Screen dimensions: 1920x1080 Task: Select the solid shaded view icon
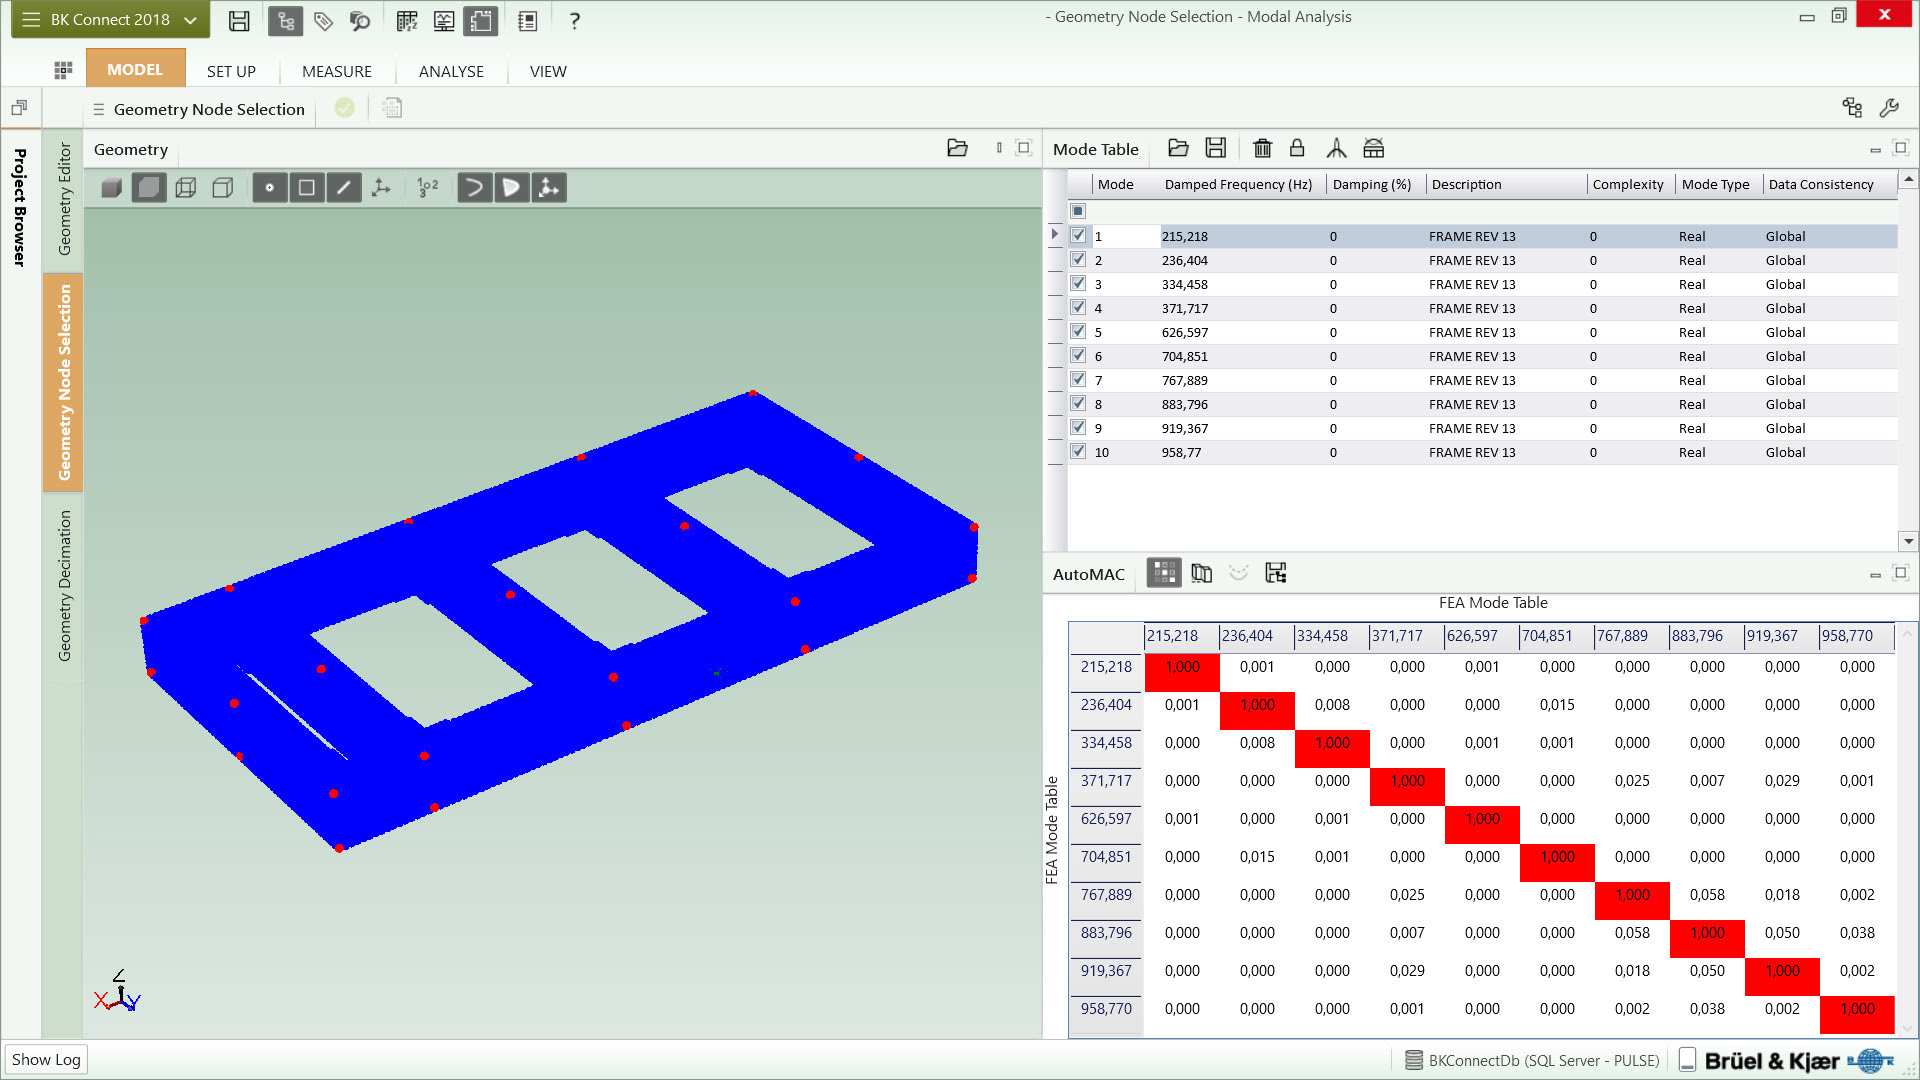click(x=111, y=188)
